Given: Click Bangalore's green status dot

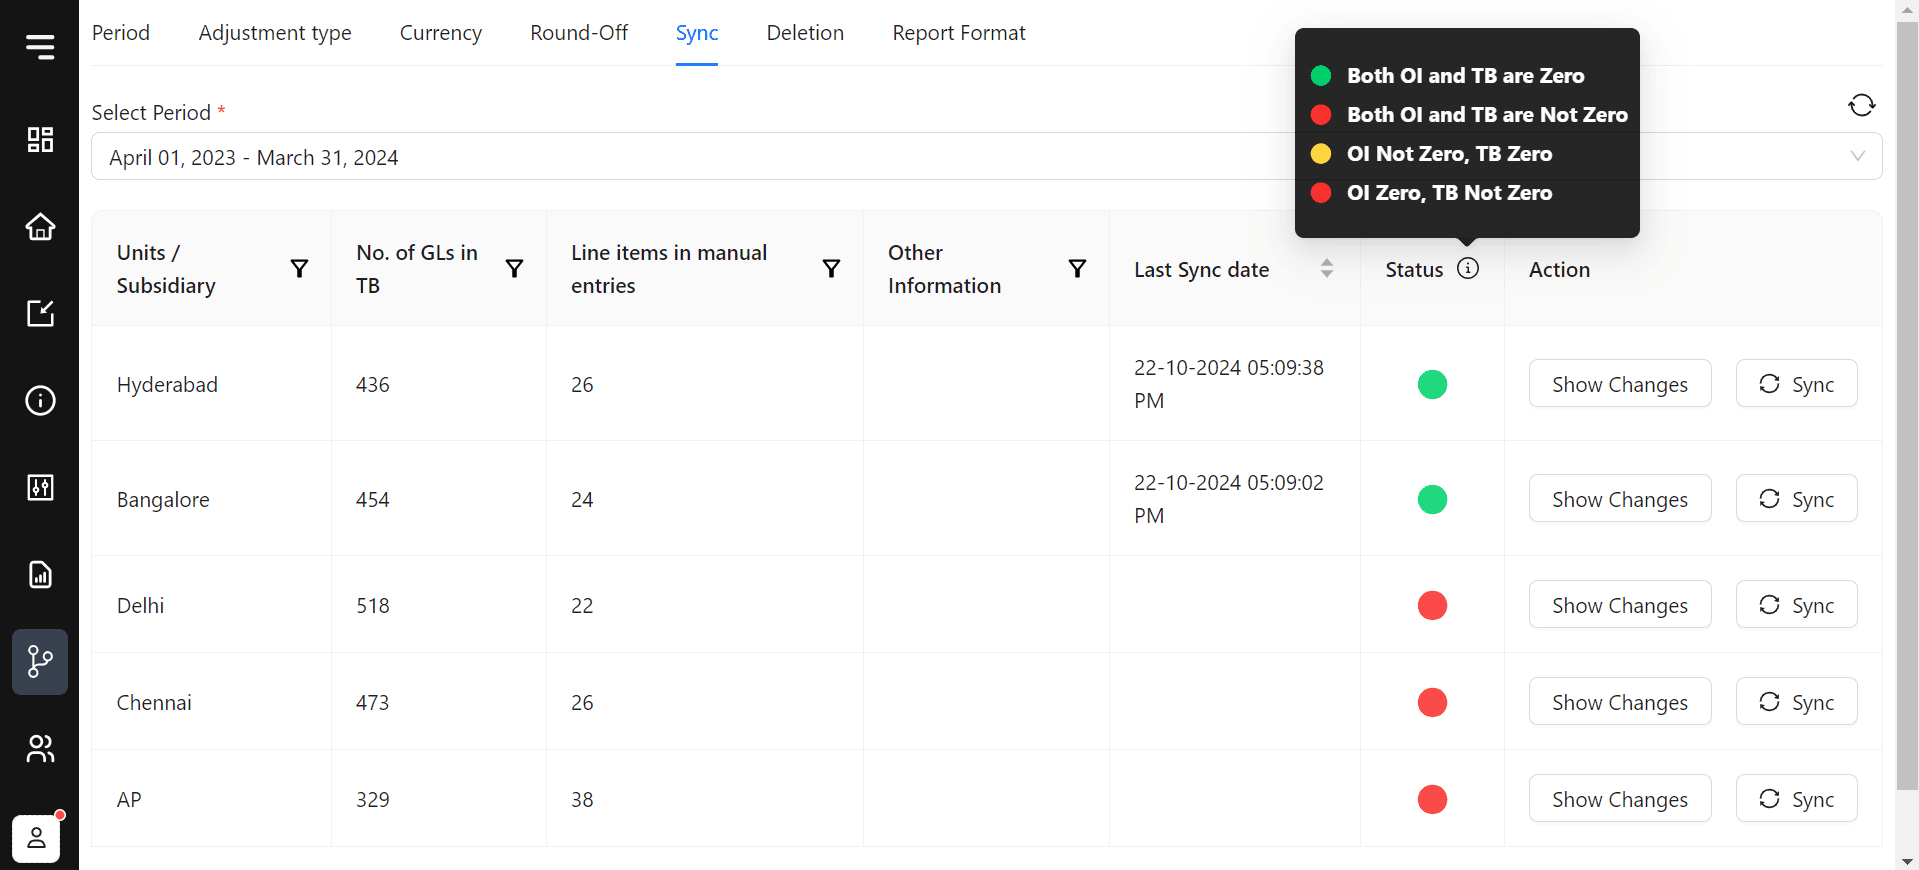Looking at the screenshot, I should [1432, 499].
